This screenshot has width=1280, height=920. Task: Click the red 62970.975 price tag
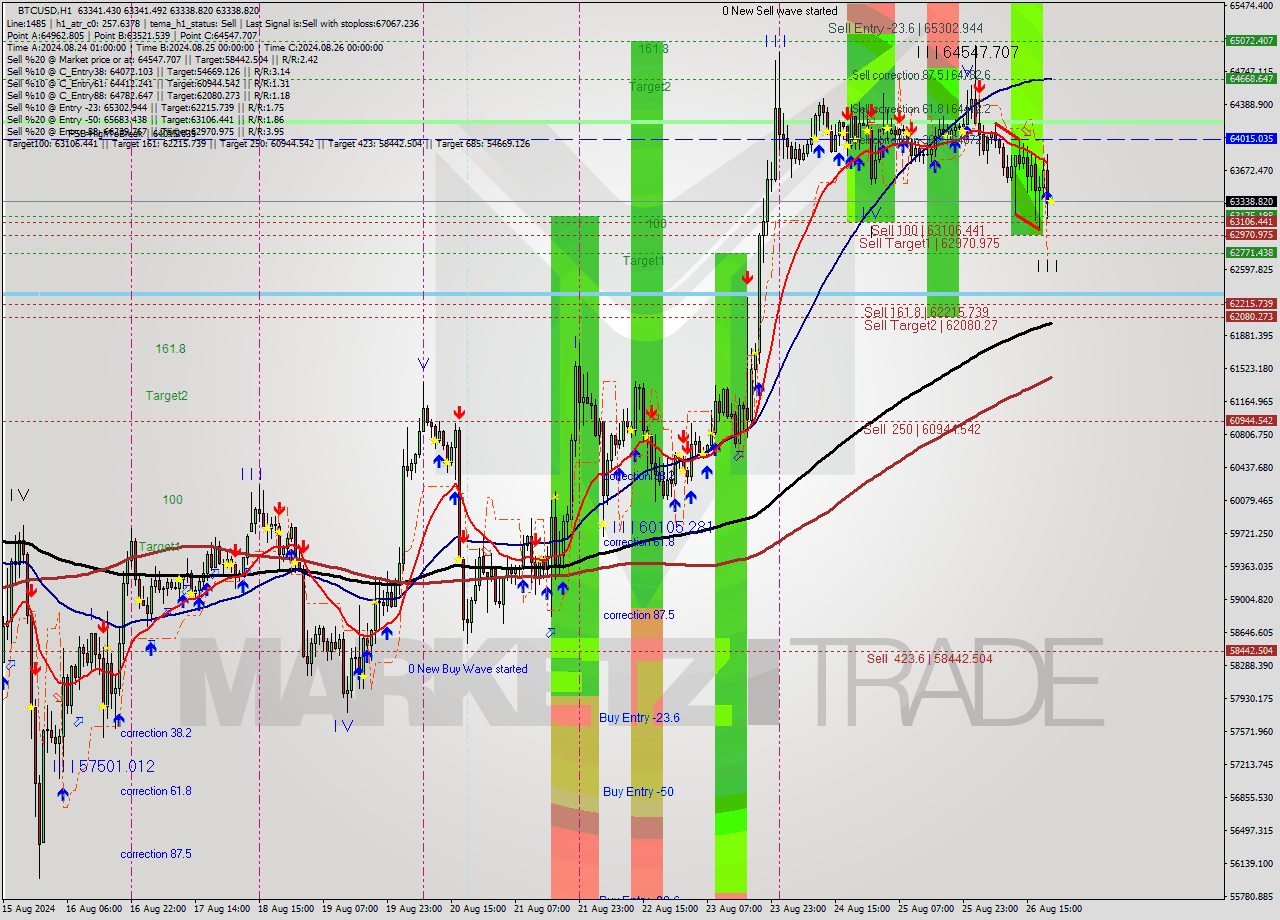(1251, 234)
